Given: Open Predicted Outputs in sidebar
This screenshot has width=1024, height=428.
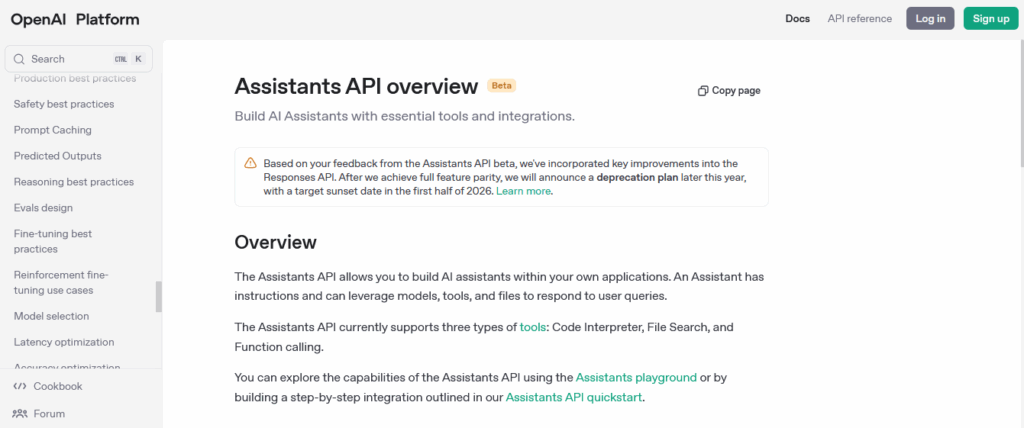Looking at the screenshot, I should point(57,156).
